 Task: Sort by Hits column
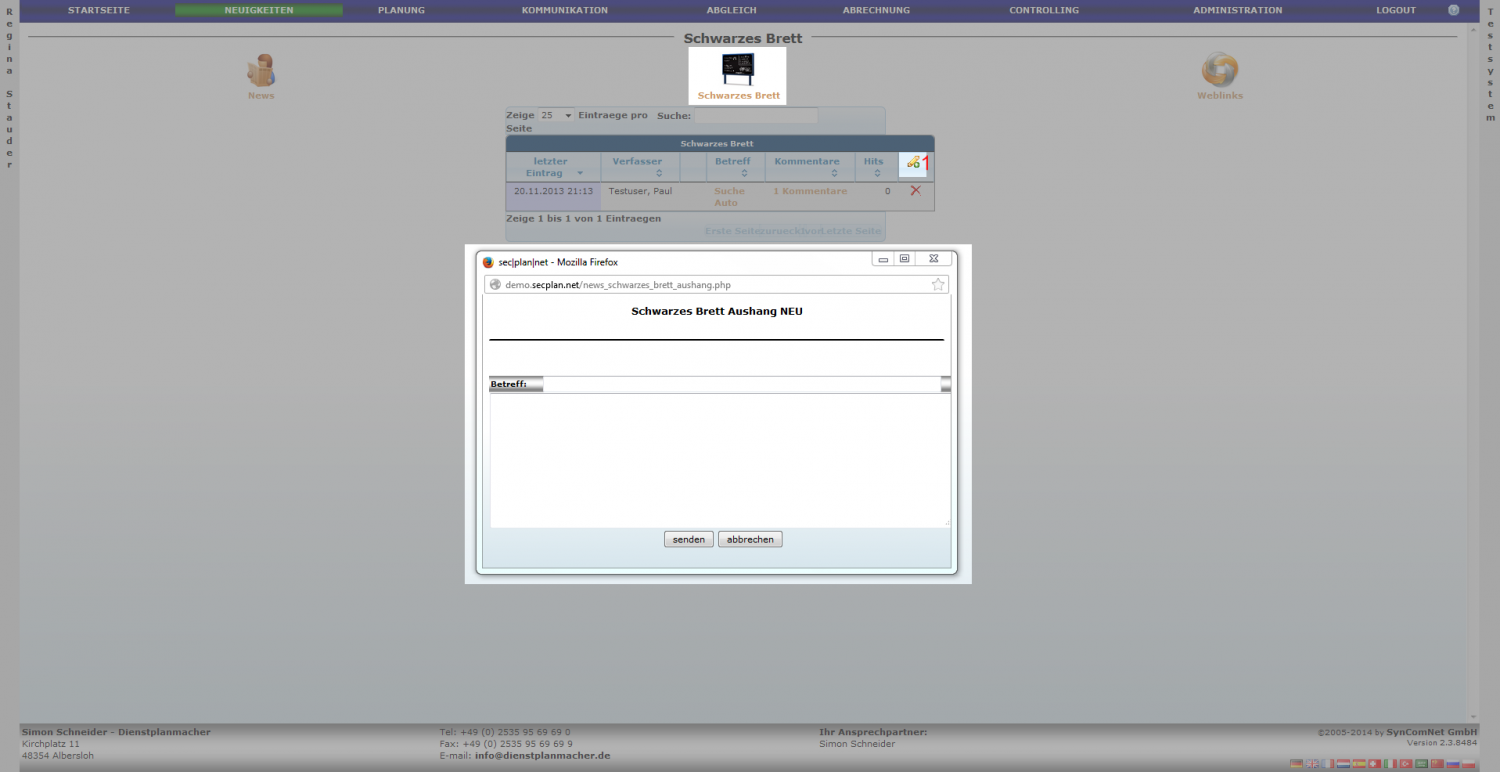click(874, 167)
